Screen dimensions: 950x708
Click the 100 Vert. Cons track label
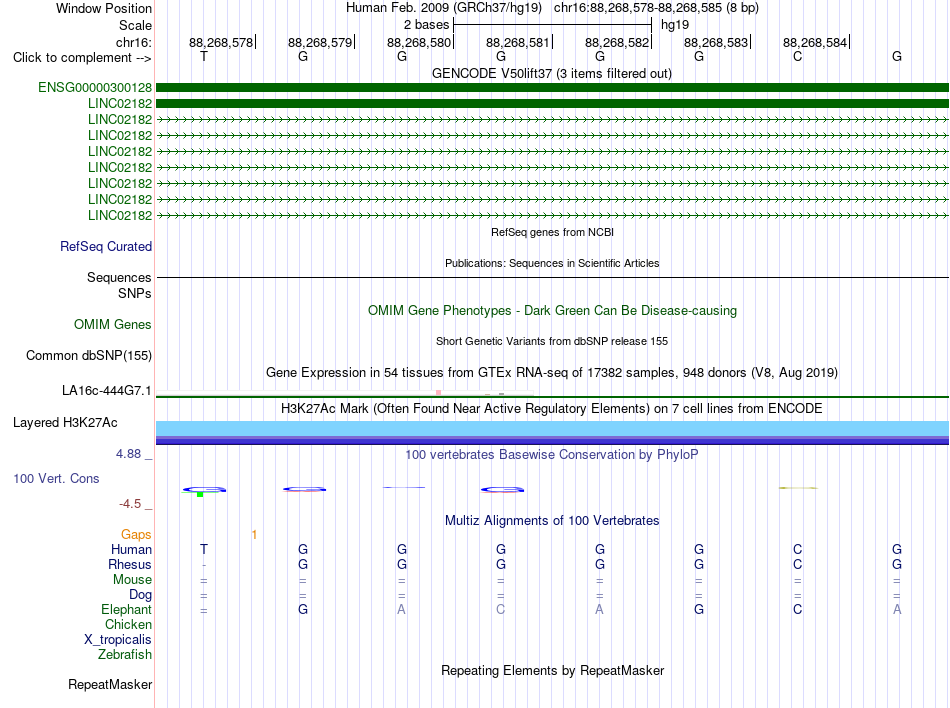(56, 478)
